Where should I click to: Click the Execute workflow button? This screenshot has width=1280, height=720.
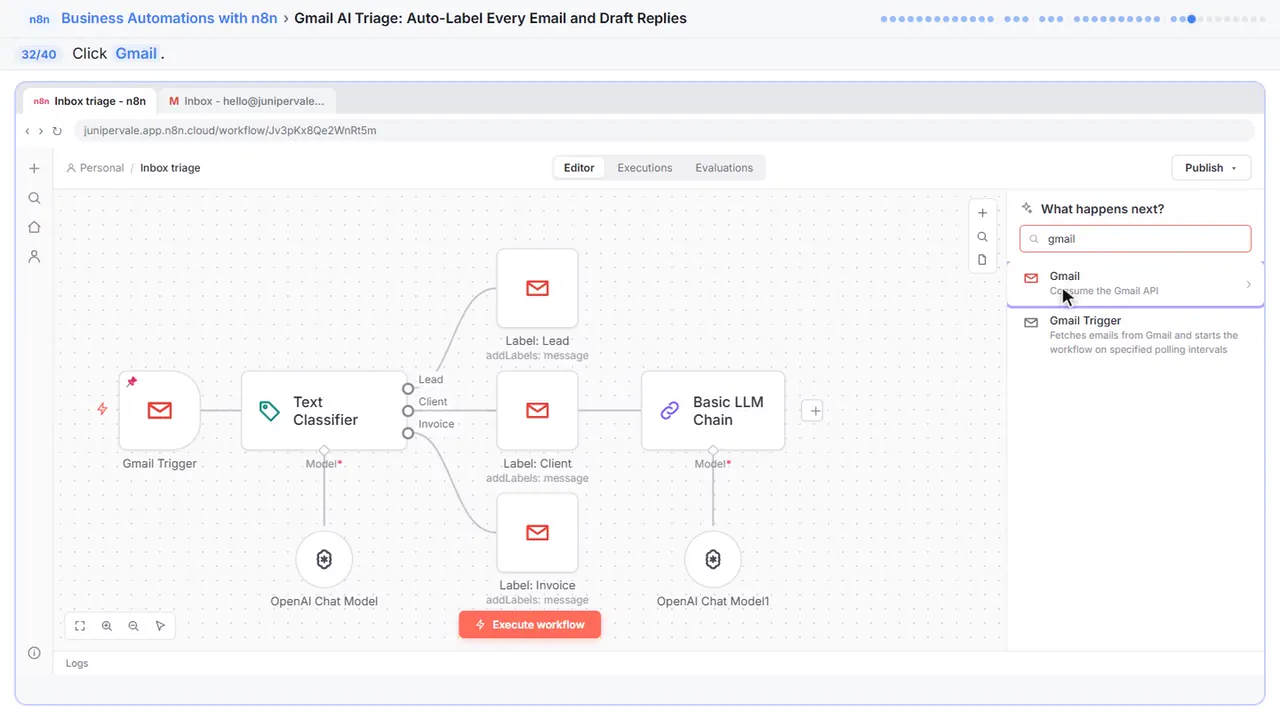pyautogui.click(x=530, y=625)
